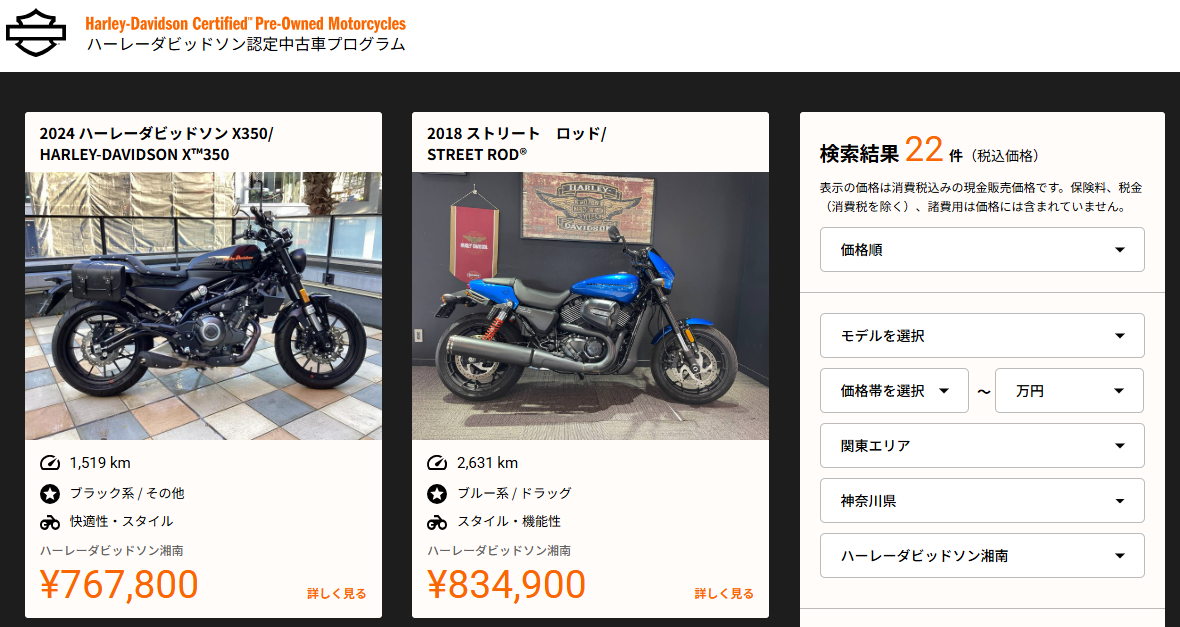Select dealer in ハーレーダビッドソン湘南 dropdown
Viewport: 1180px width, 627px height.
(x=982, y=555)
